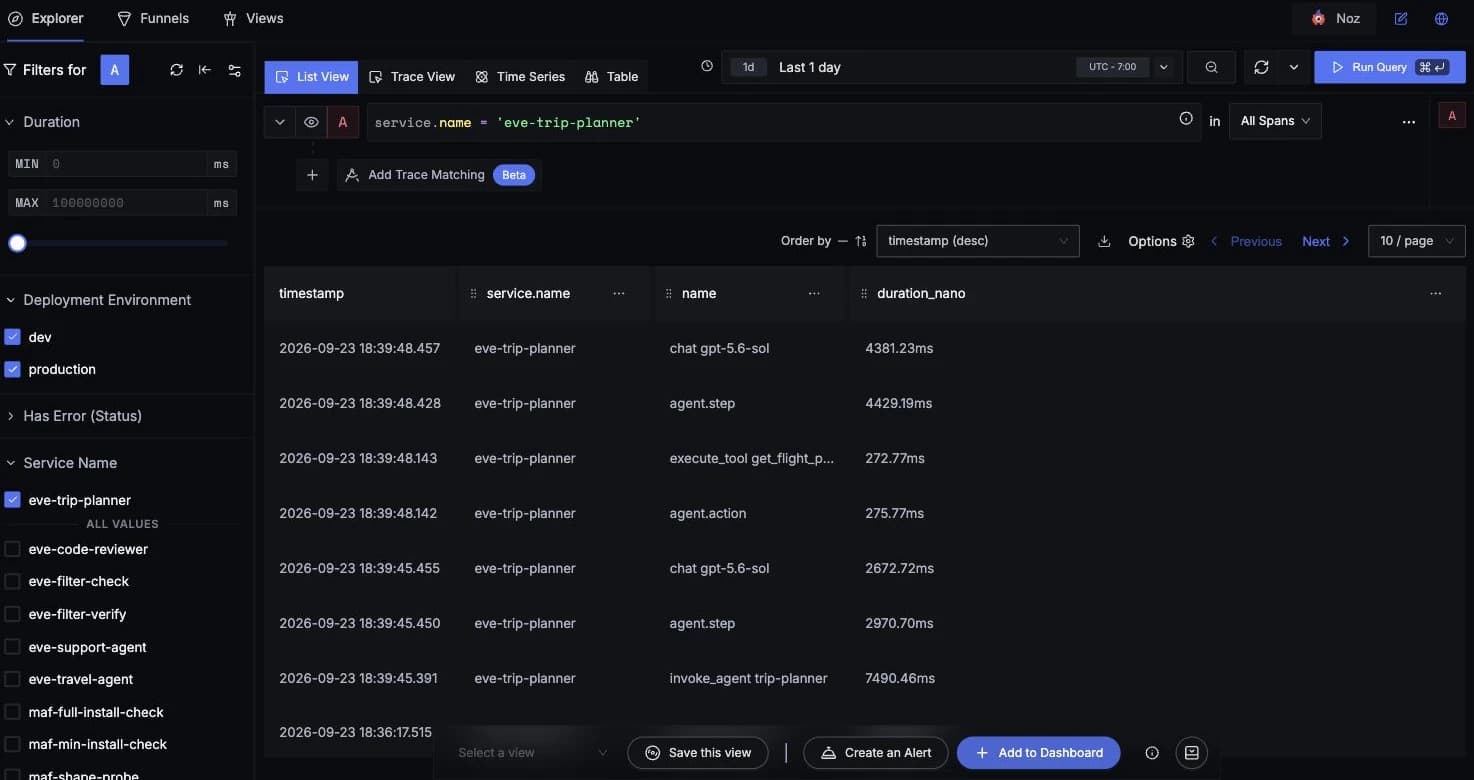Click Create an Alert button

[876, 753]
